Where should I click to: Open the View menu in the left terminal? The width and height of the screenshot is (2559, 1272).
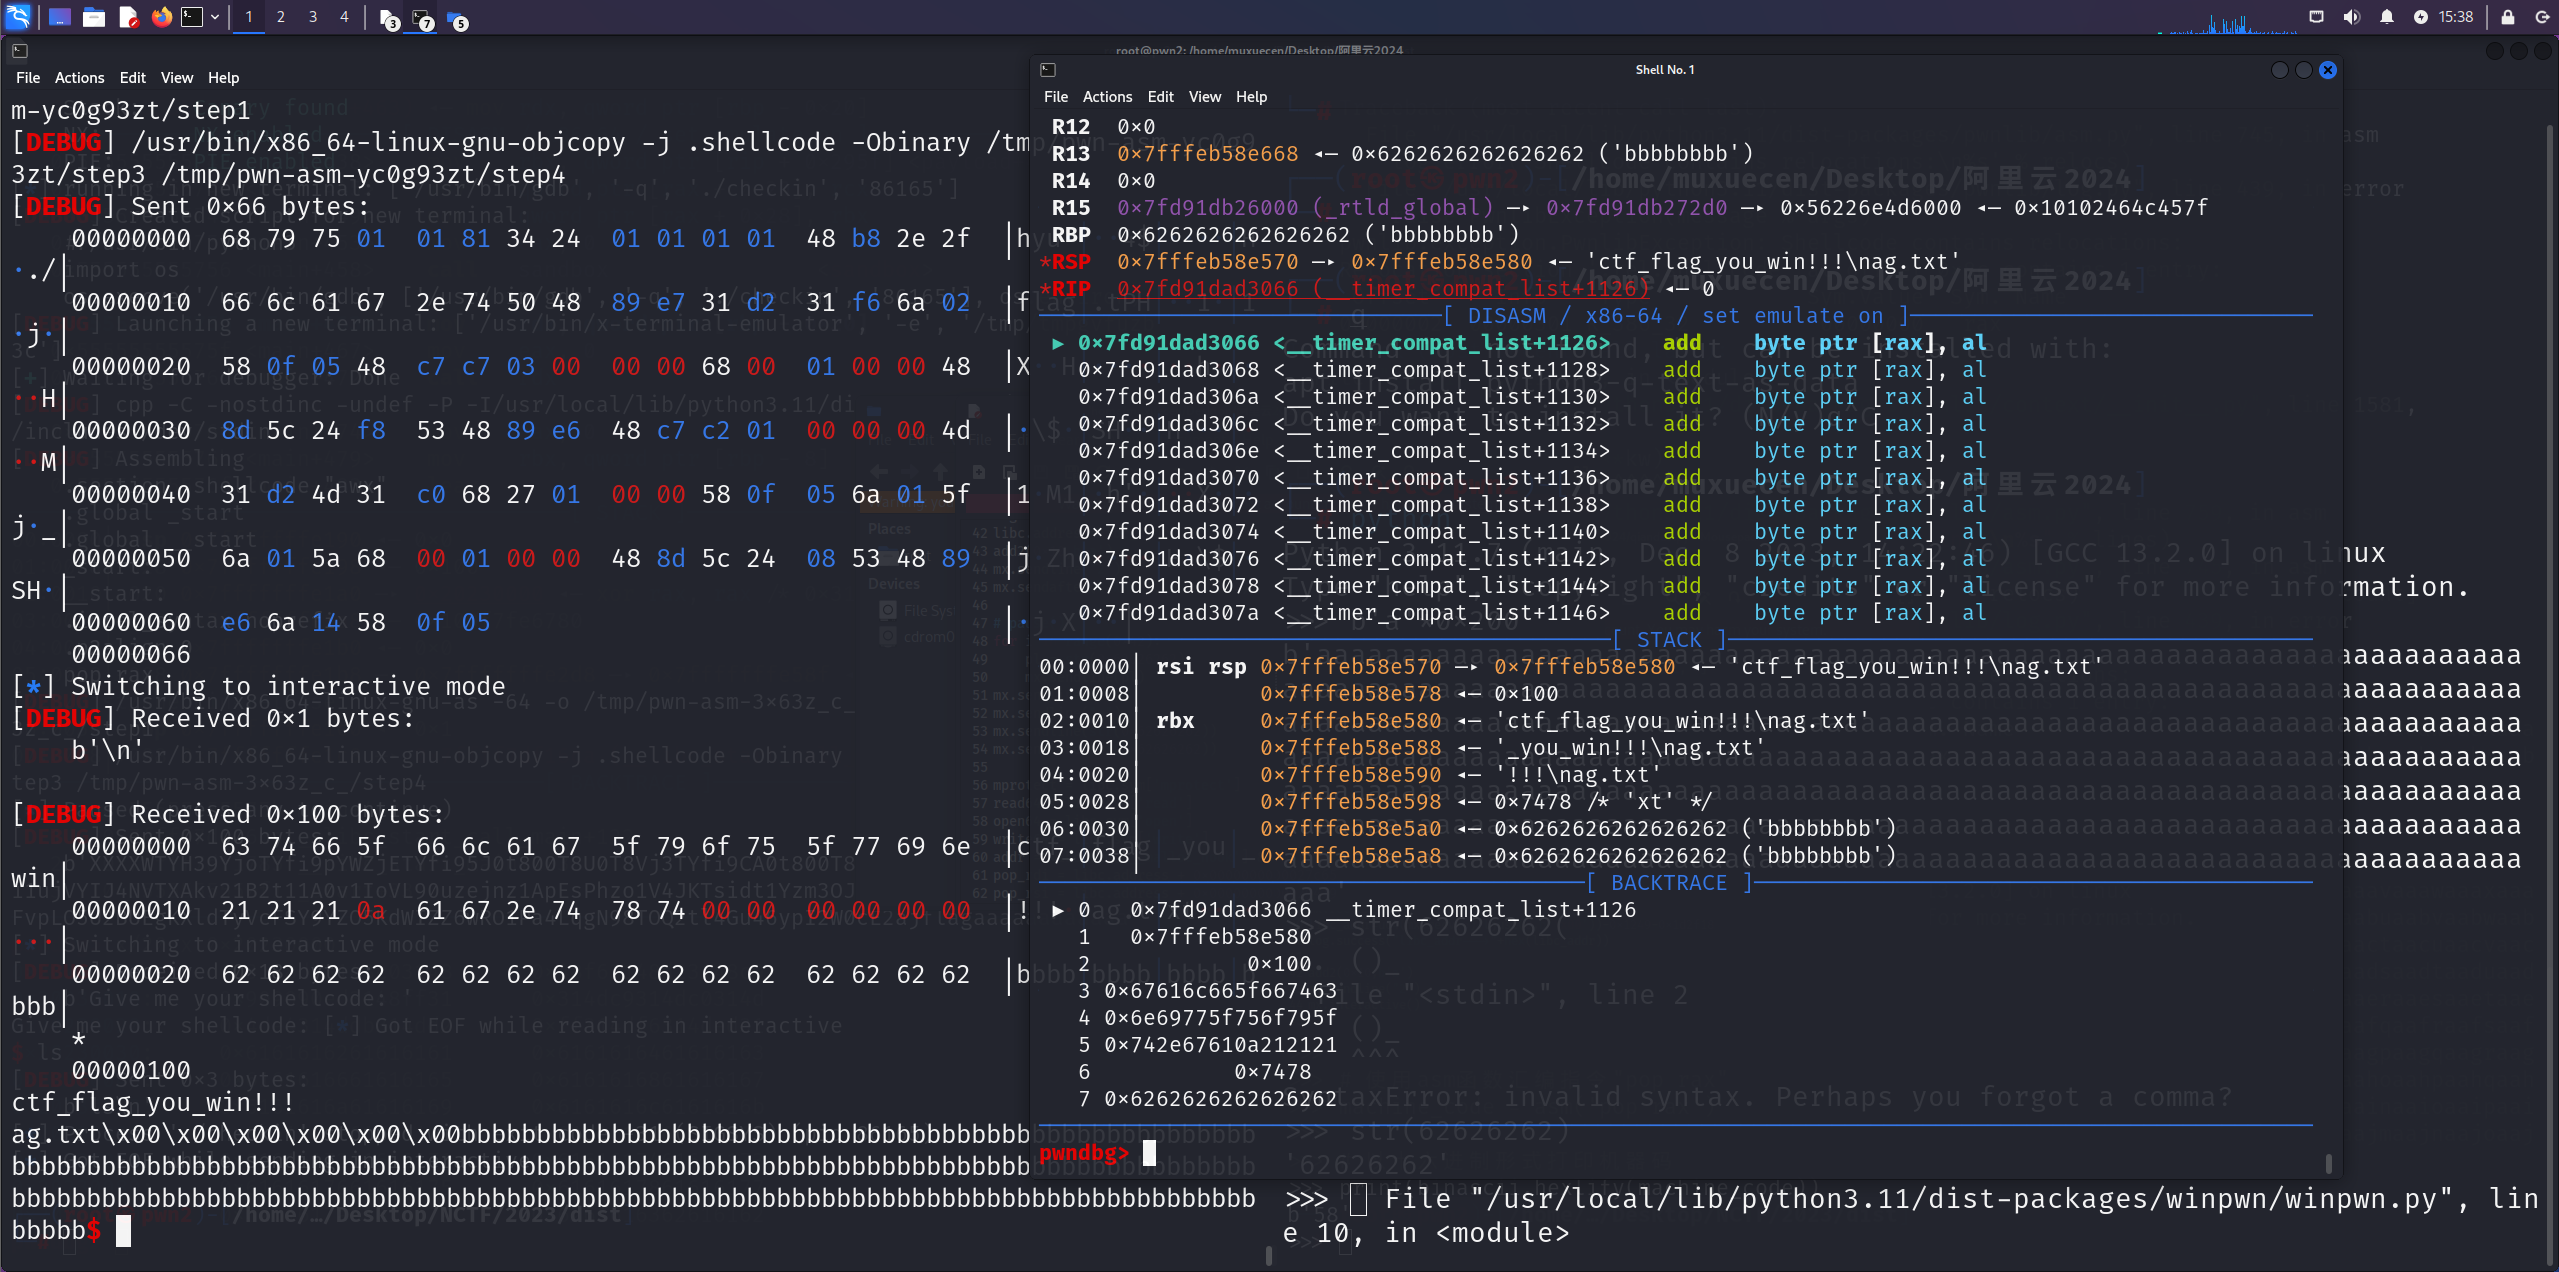coord(176,77)
